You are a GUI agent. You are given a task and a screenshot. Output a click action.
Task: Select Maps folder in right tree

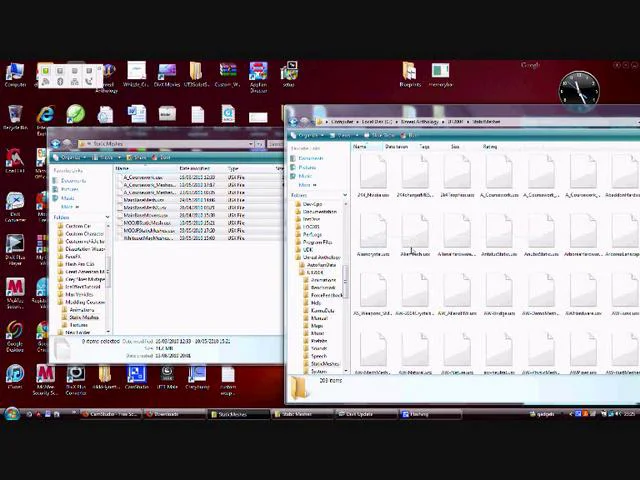[313, 326]
